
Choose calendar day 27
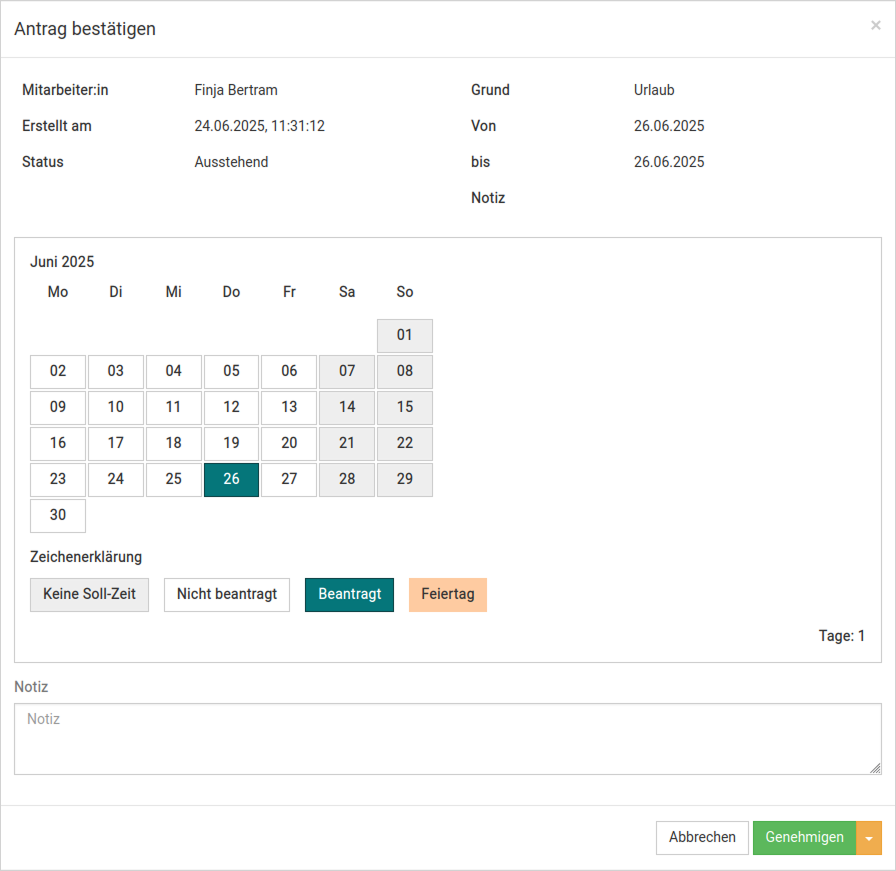289,480
